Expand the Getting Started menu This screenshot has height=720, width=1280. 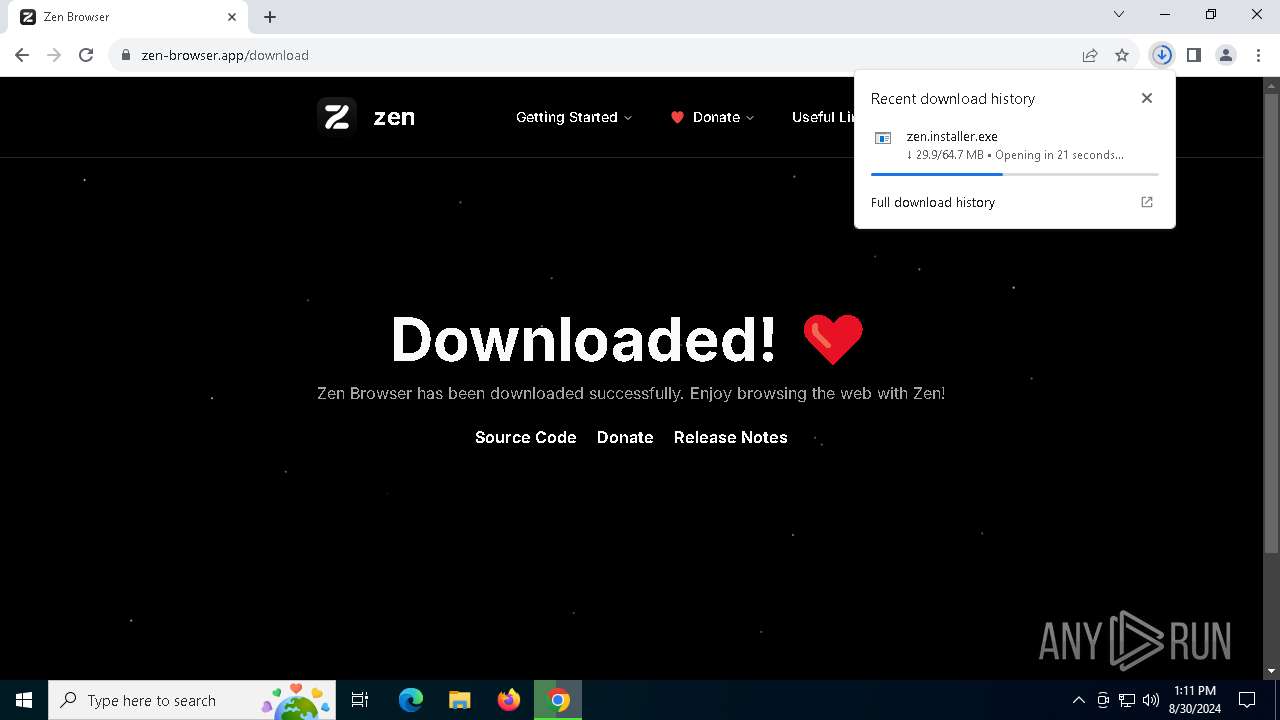coord(574,117)
